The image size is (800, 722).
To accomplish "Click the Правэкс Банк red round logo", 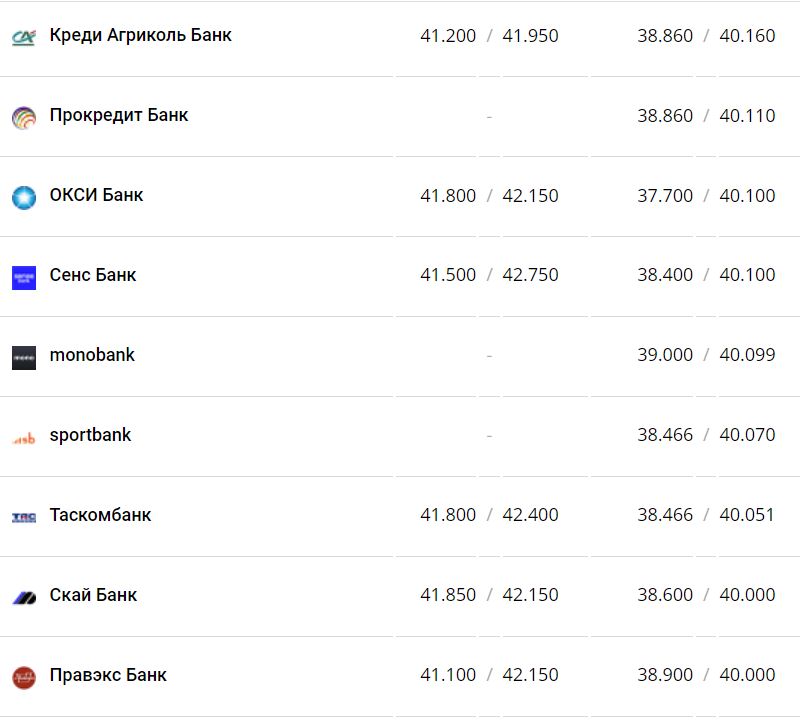I will [x=24, y=677].
